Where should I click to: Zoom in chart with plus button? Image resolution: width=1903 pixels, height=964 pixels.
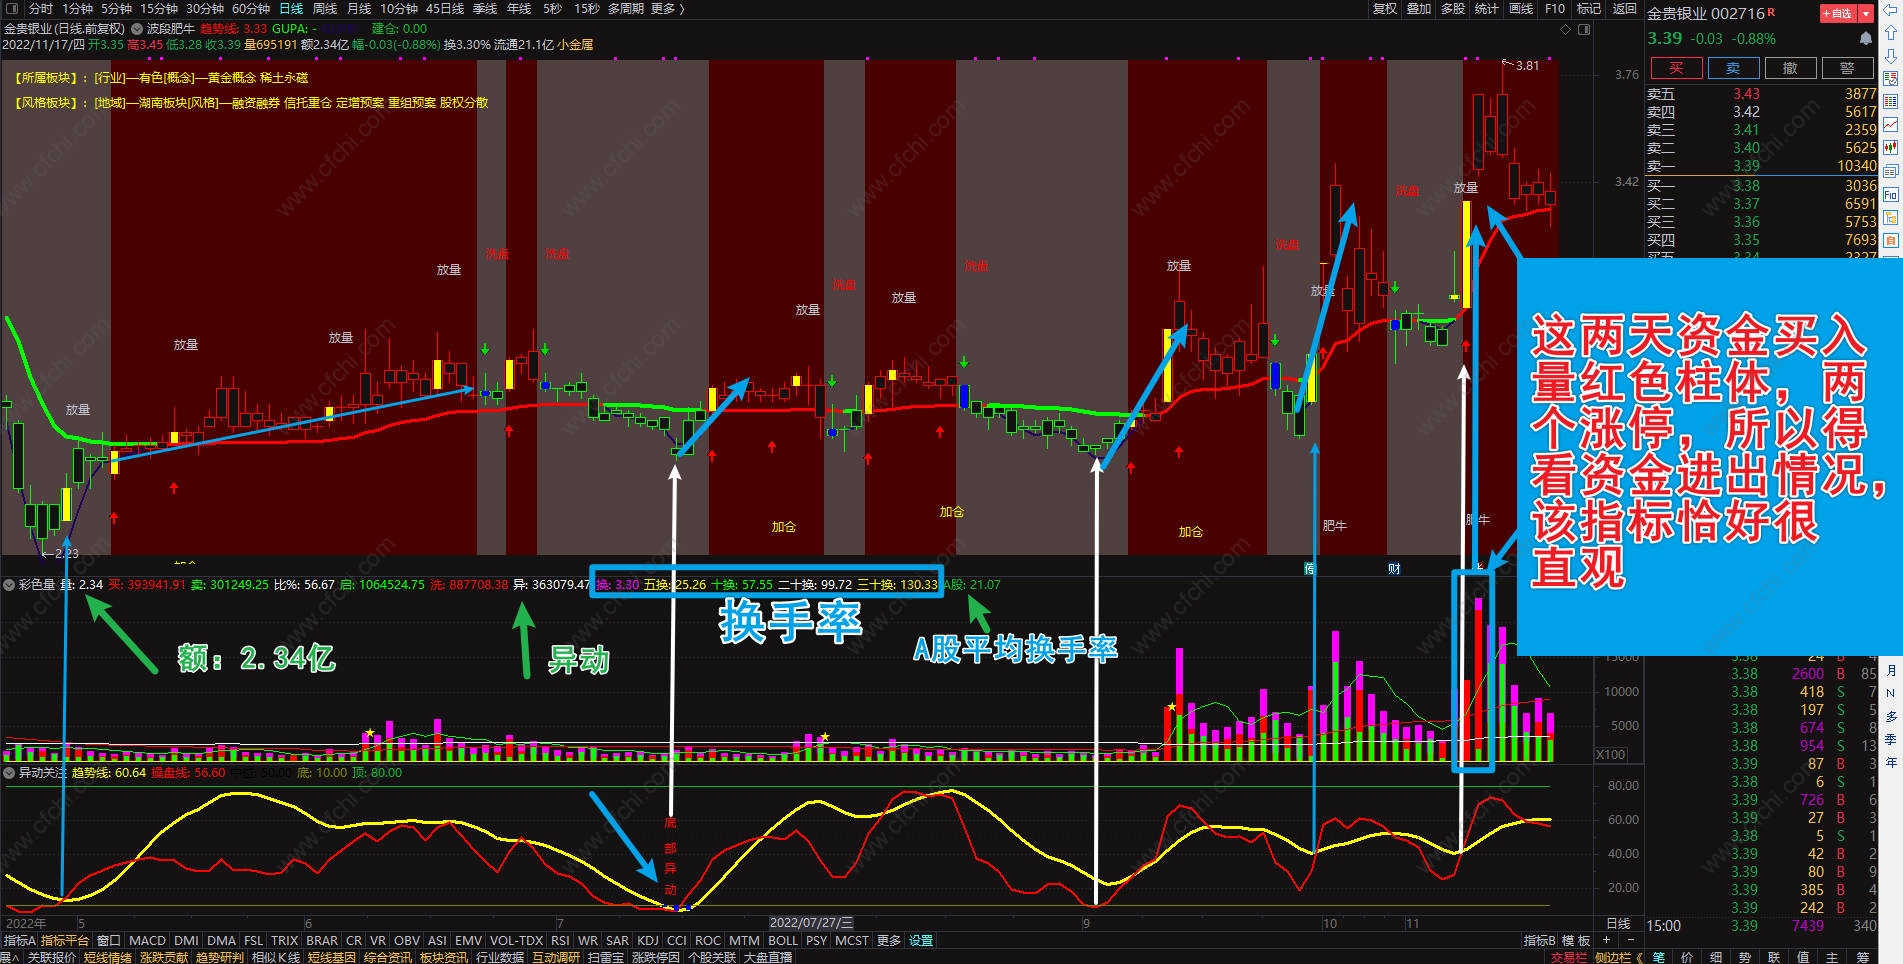pyautogui.click(x=1607, y=940)
